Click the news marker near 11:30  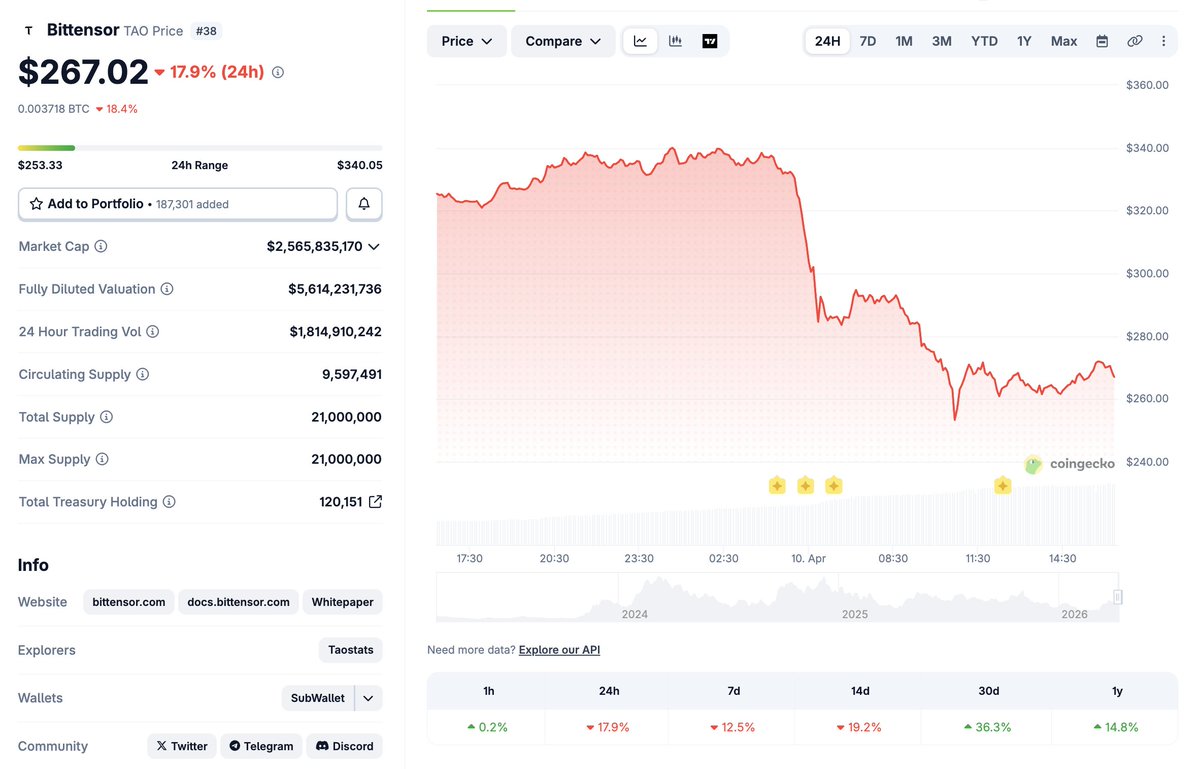coord(1002,486)
